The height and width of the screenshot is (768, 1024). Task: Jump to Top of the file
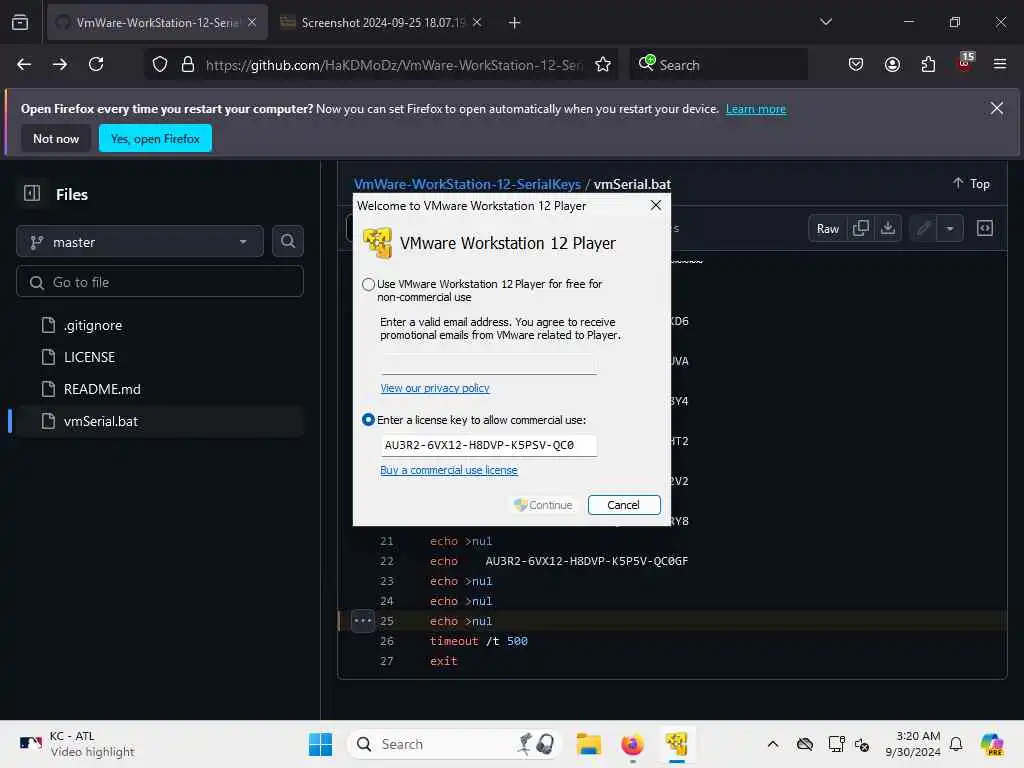pos(971,184)
